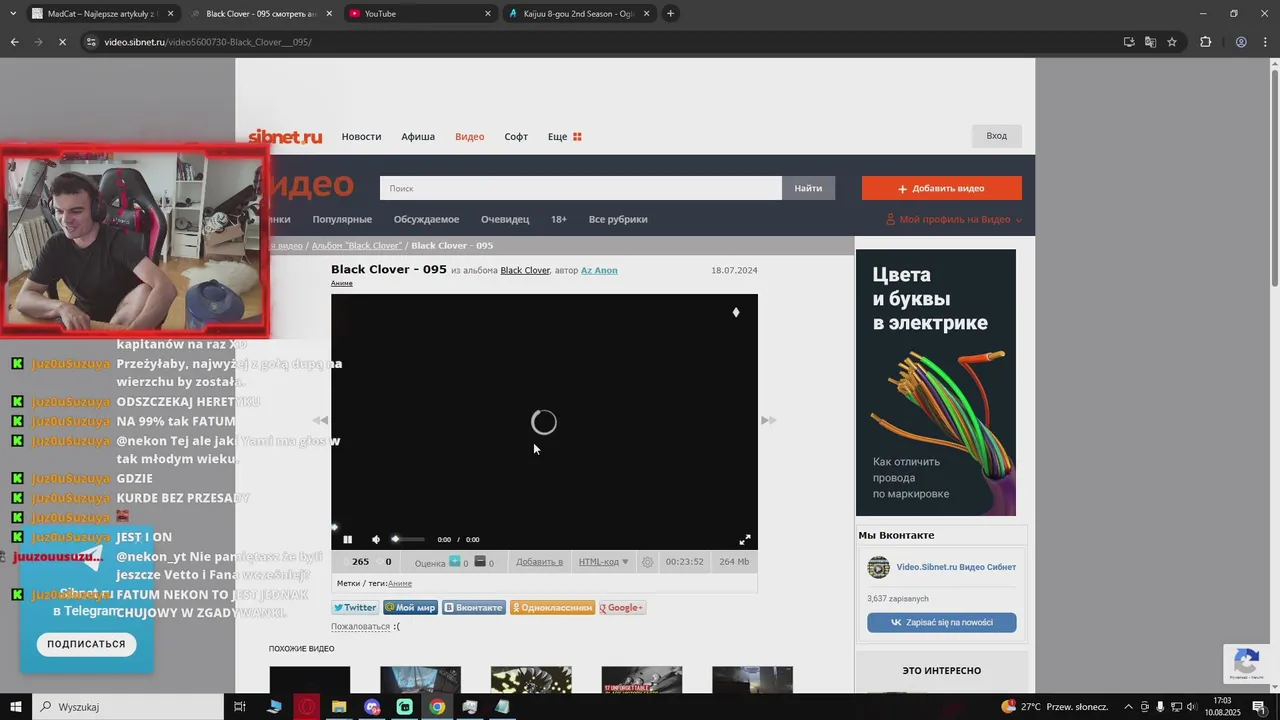Focus the Поиск search field
The width and height of the screenshot is (1280, 720).
[580, 188]
